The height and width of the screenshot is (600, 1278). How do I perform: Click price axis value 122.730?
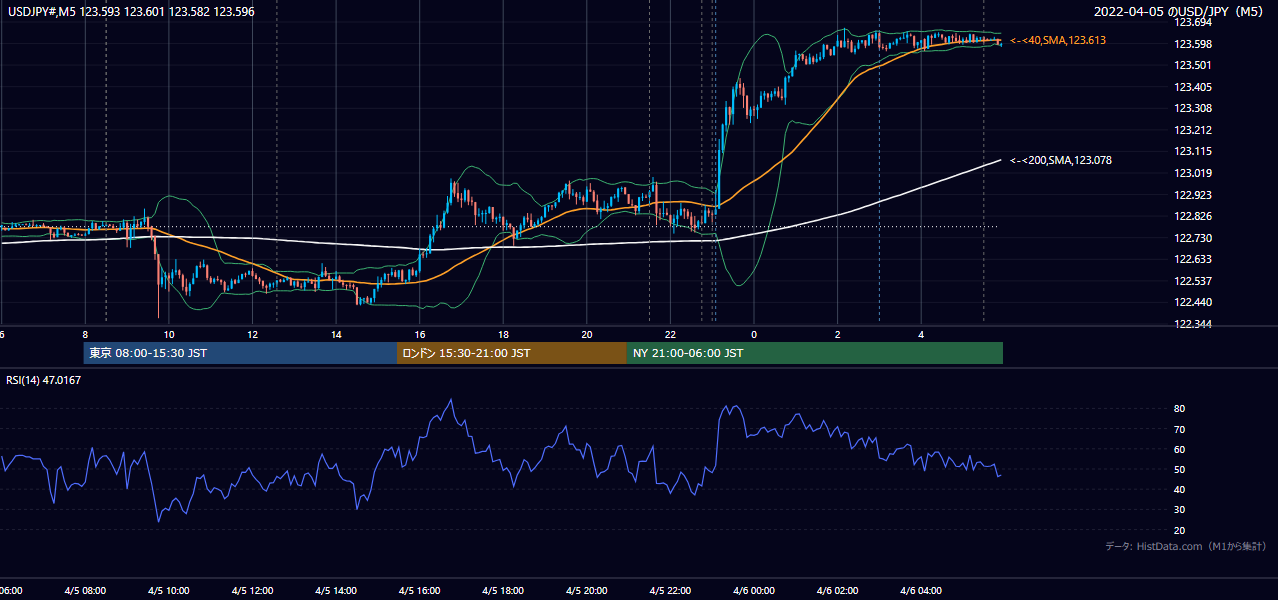1191,238
